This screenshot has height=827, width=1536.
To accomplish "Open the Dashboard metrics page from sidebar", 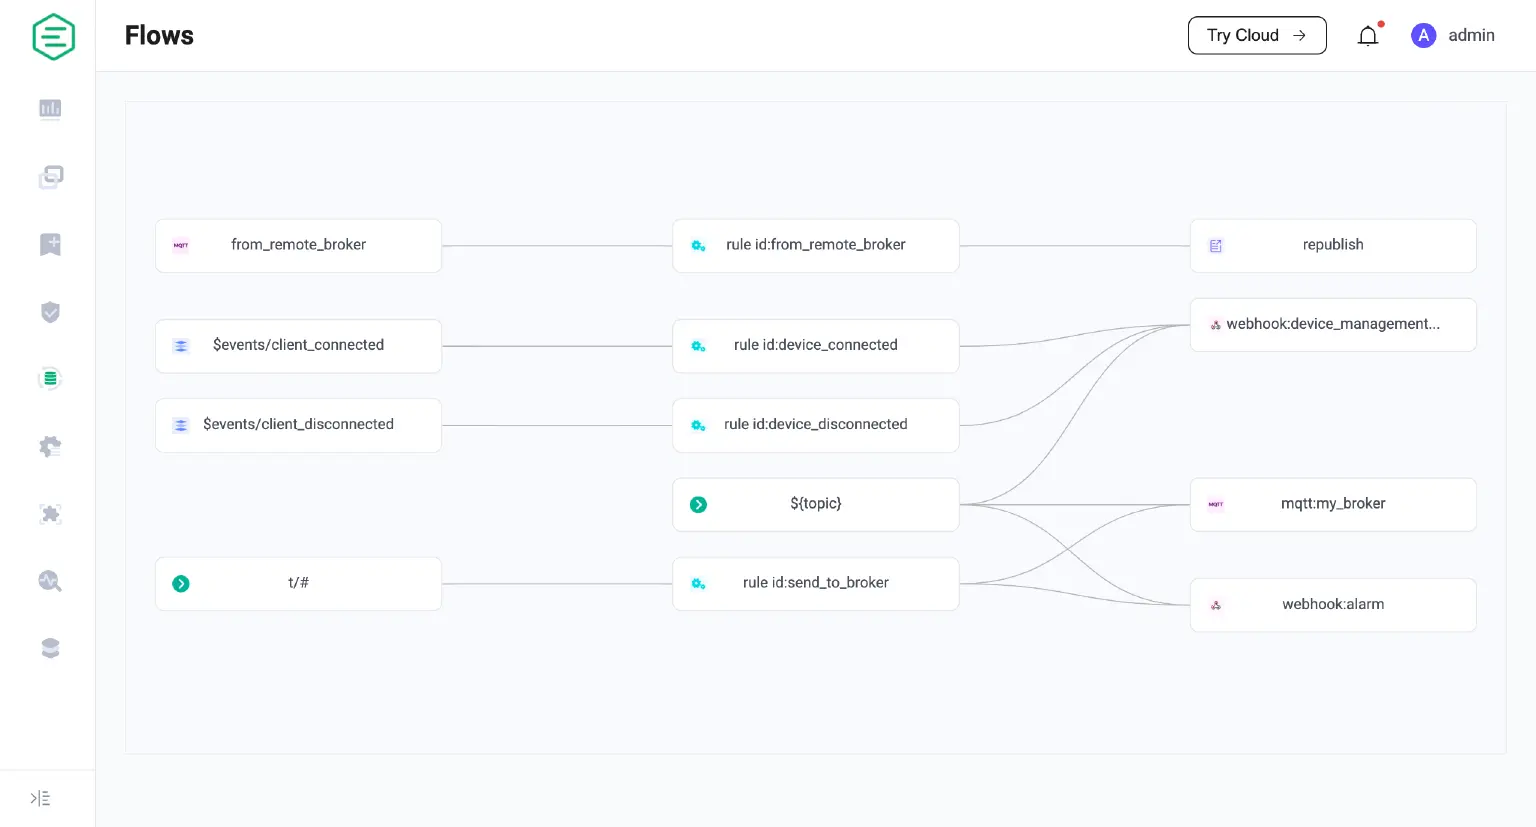I will (x=50, y=109).
